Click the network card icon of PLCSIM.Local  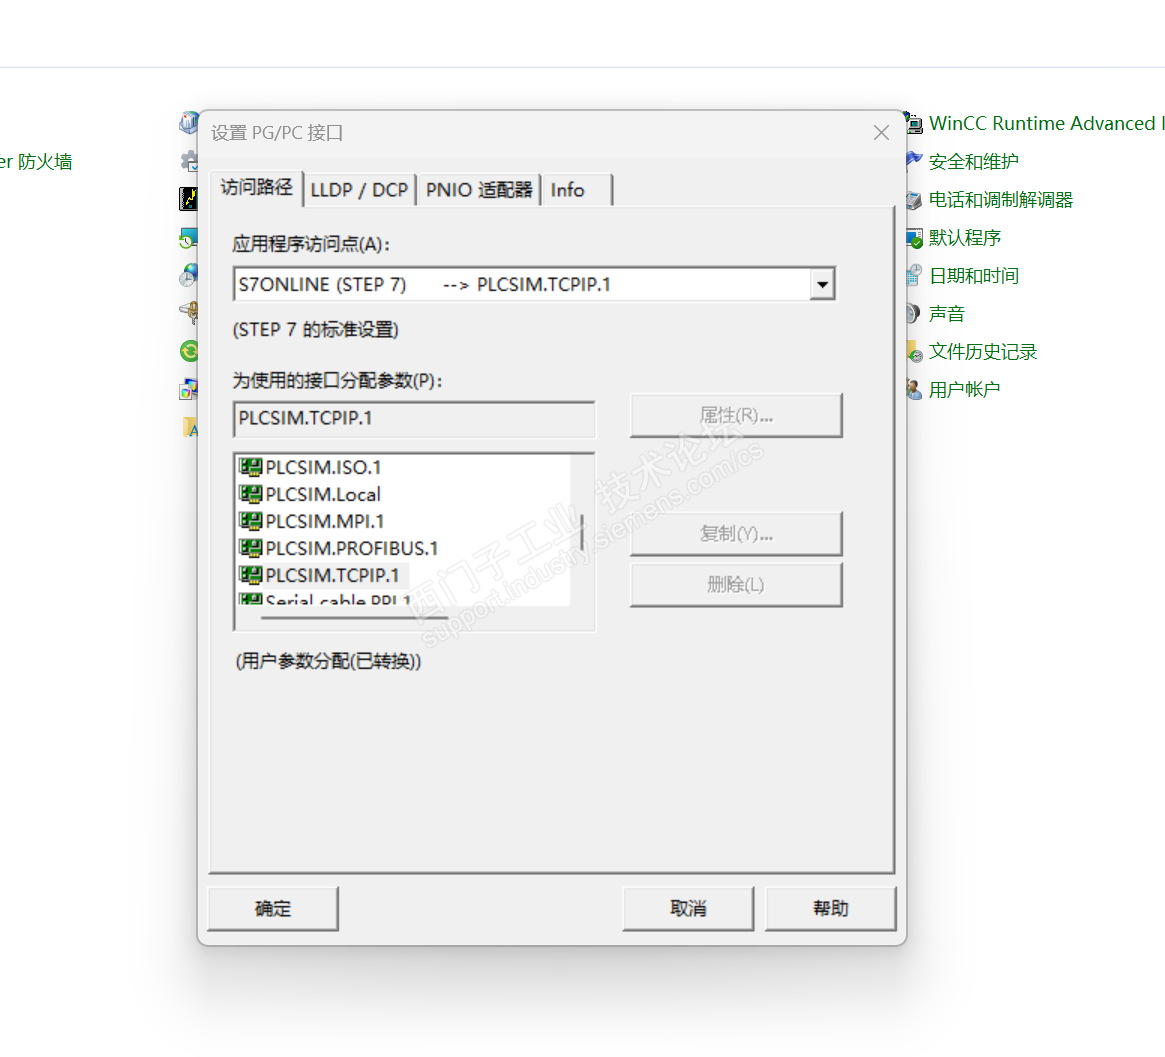250,494
